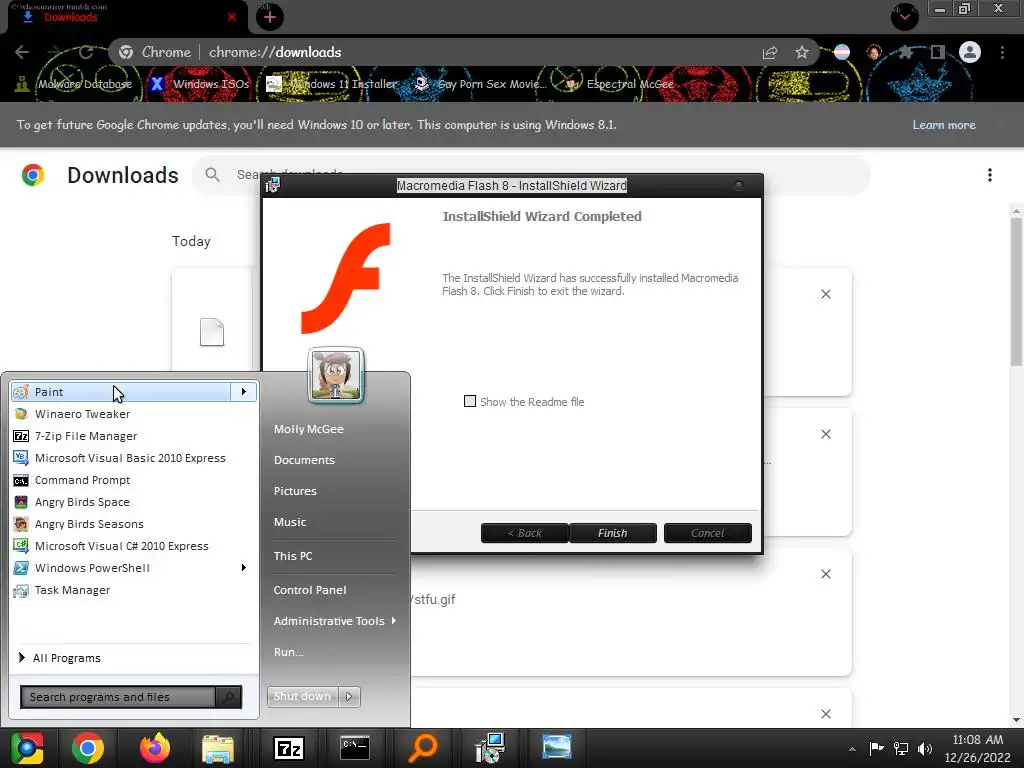The image size is (1024, 768).
Task: Open This PC from Start menu
Action: point(293,556)
